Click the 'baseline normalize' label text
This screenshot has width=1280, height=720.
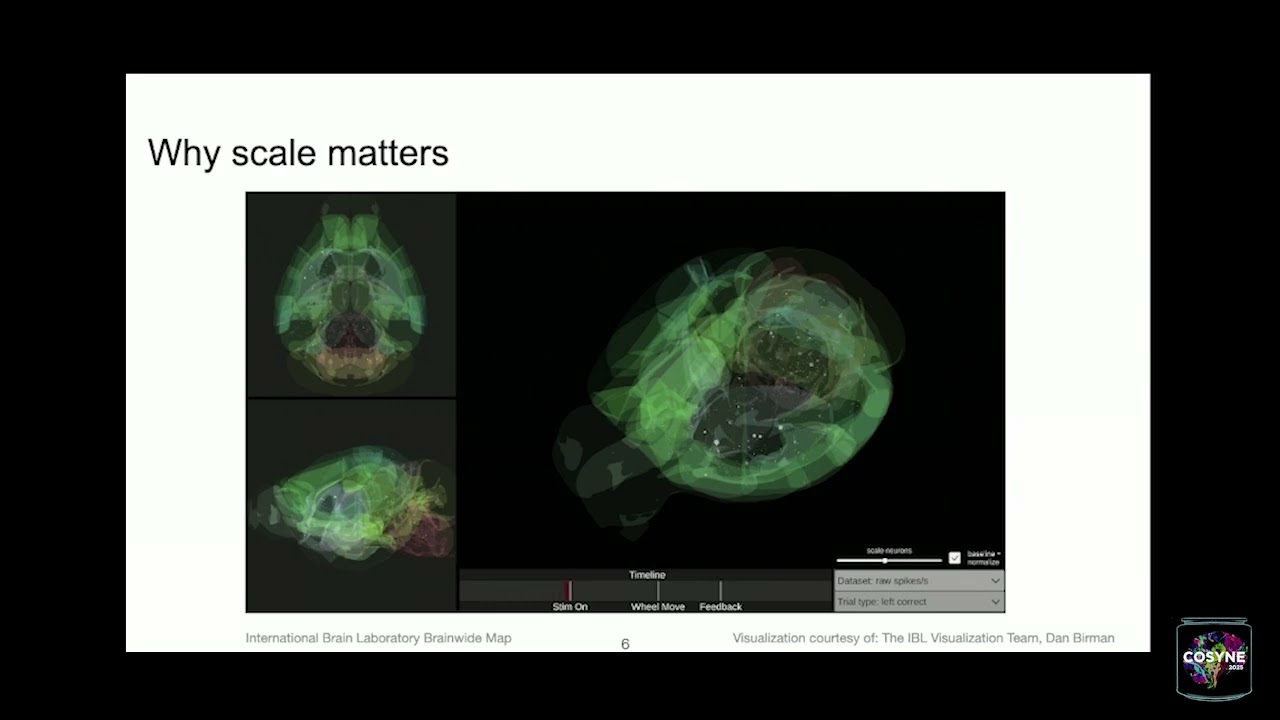[983, 558]
